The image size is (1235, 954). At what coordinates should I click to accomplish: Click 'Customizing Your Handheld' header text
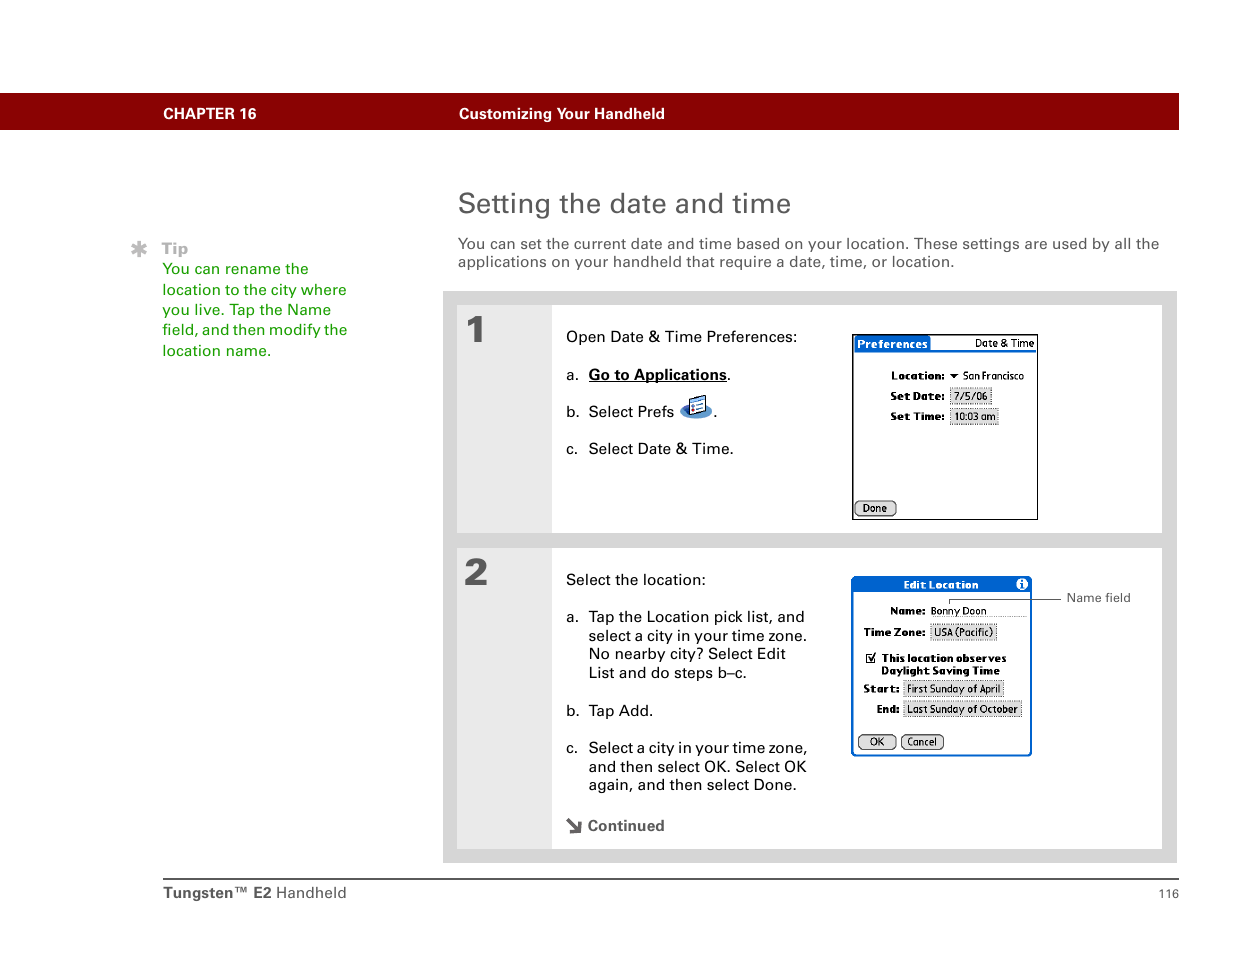pyautogui.click(x=562, y=114)
